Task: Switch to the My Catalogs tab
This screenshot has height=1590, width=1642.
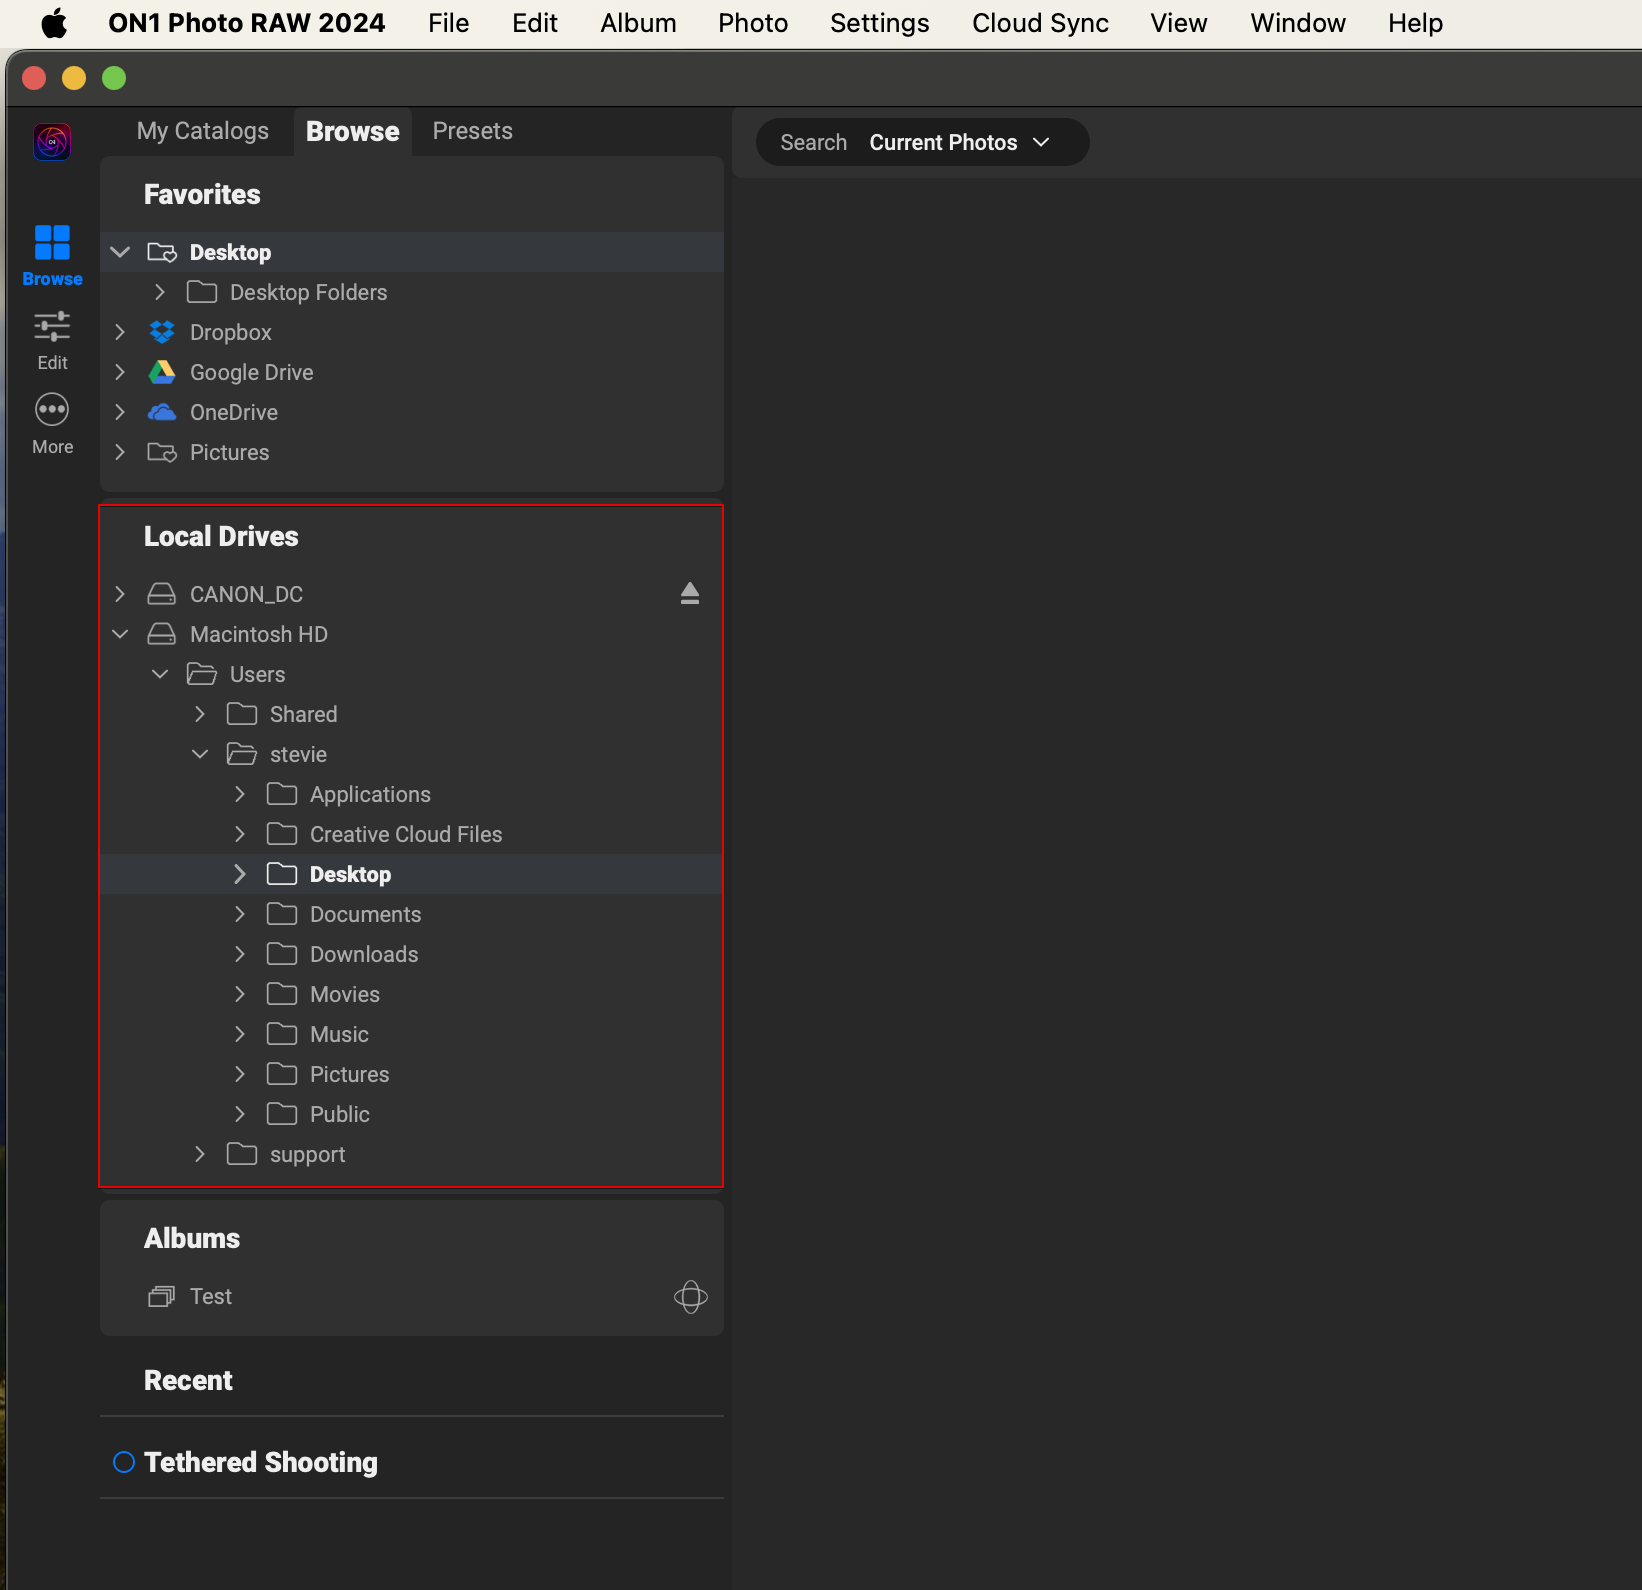Action: (202, 131)
